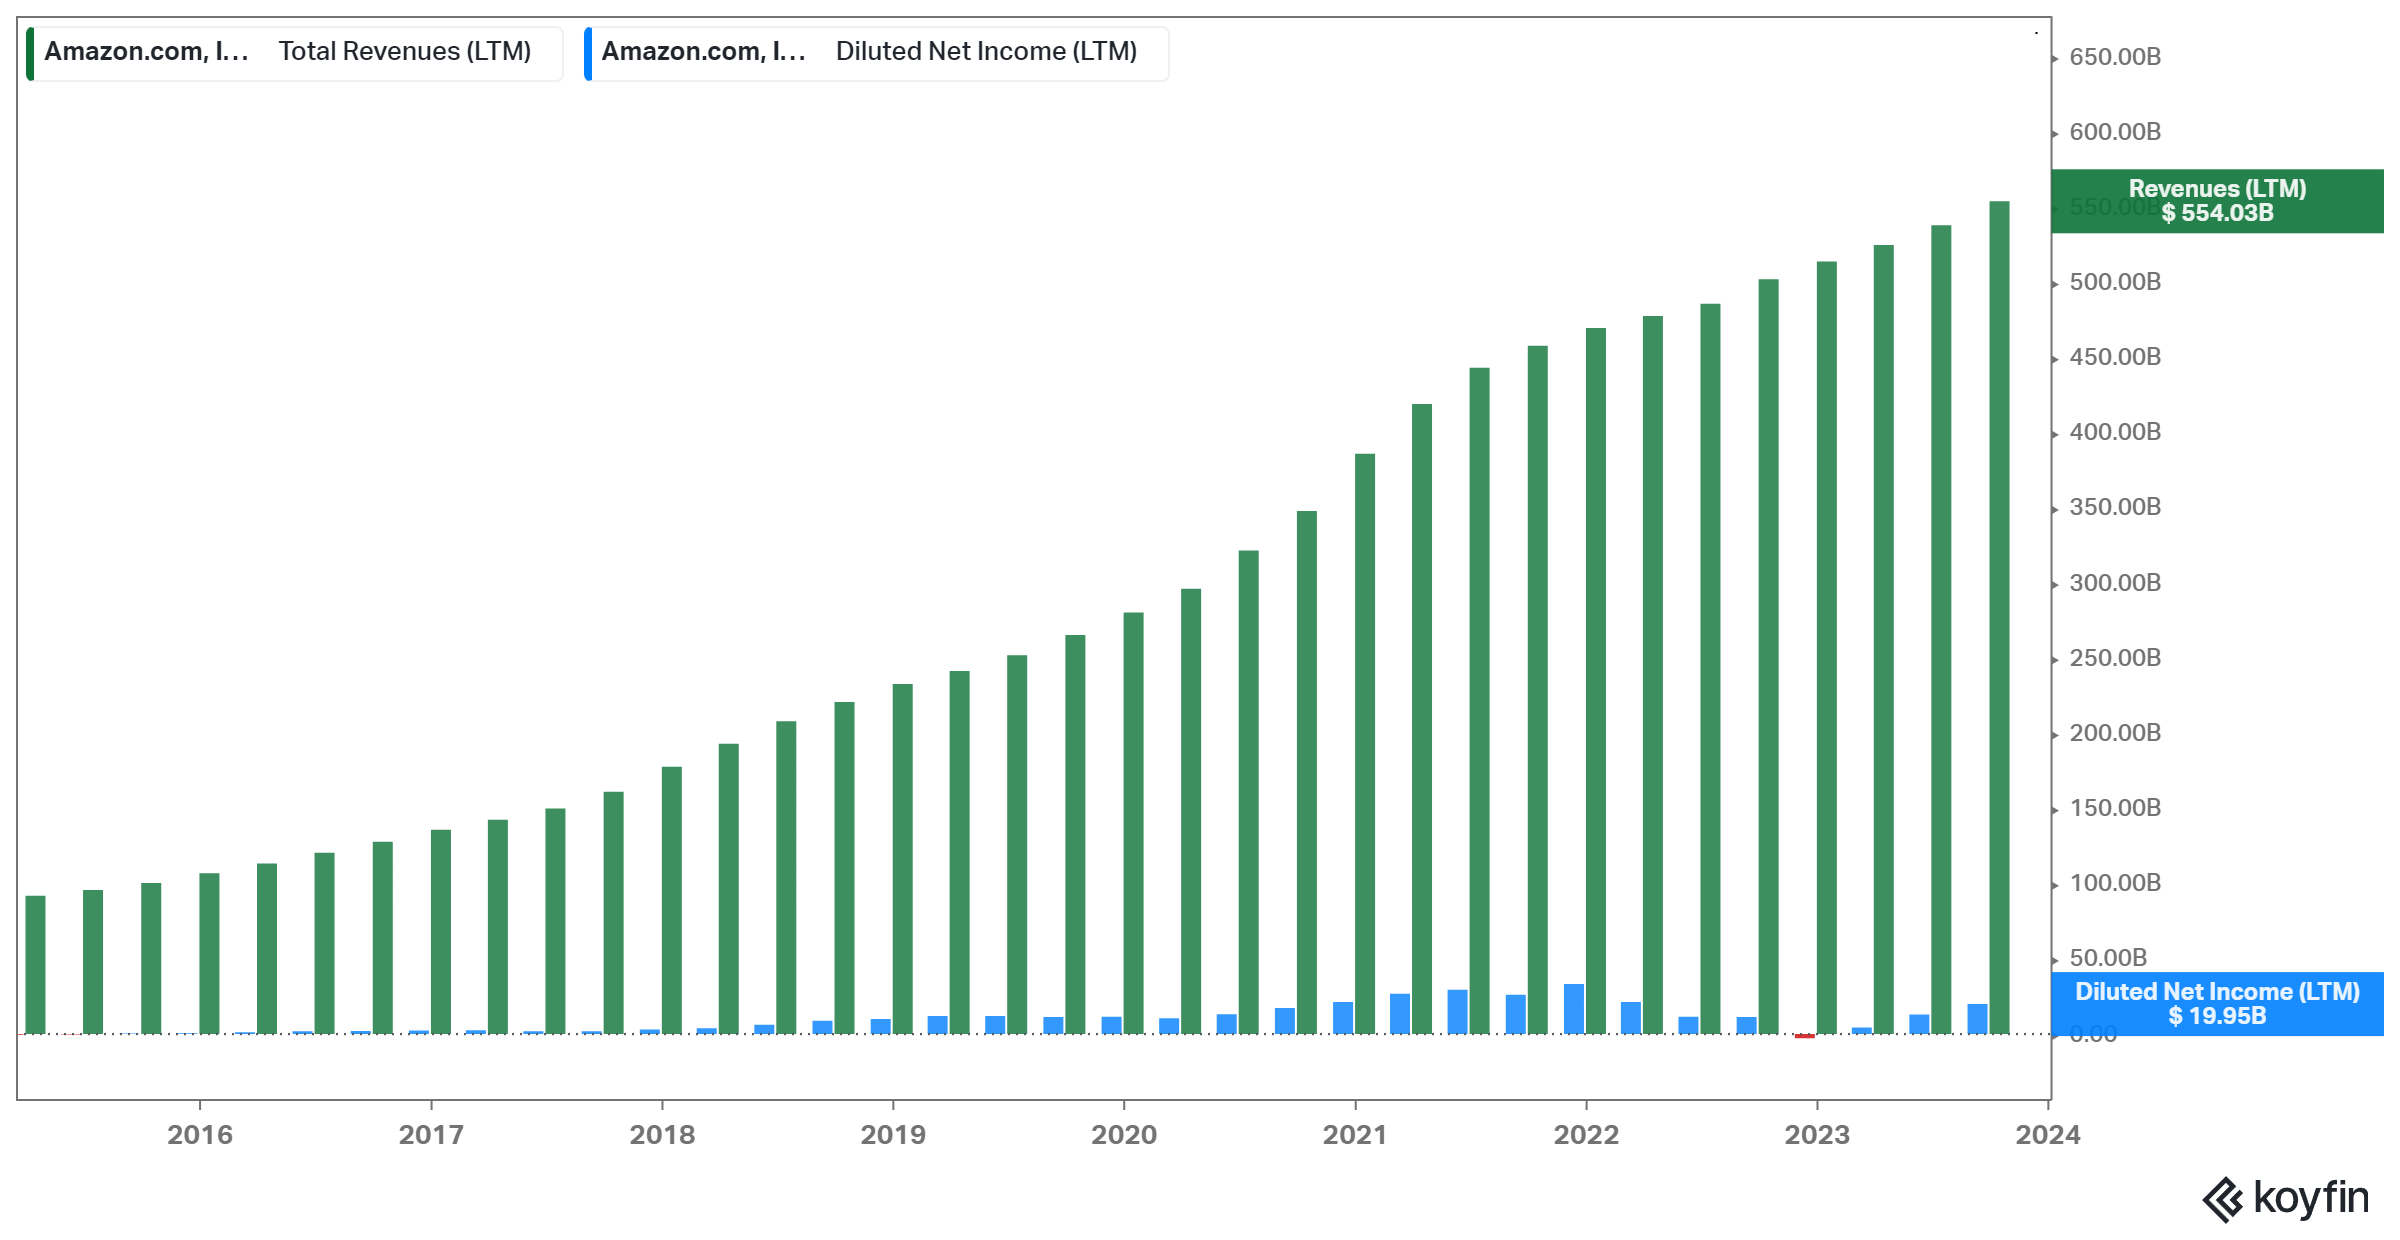This screenshot has height=1240, width=2400.
Task: Click the 300.00B y-axis tick label
Action: click(2115, 583)
